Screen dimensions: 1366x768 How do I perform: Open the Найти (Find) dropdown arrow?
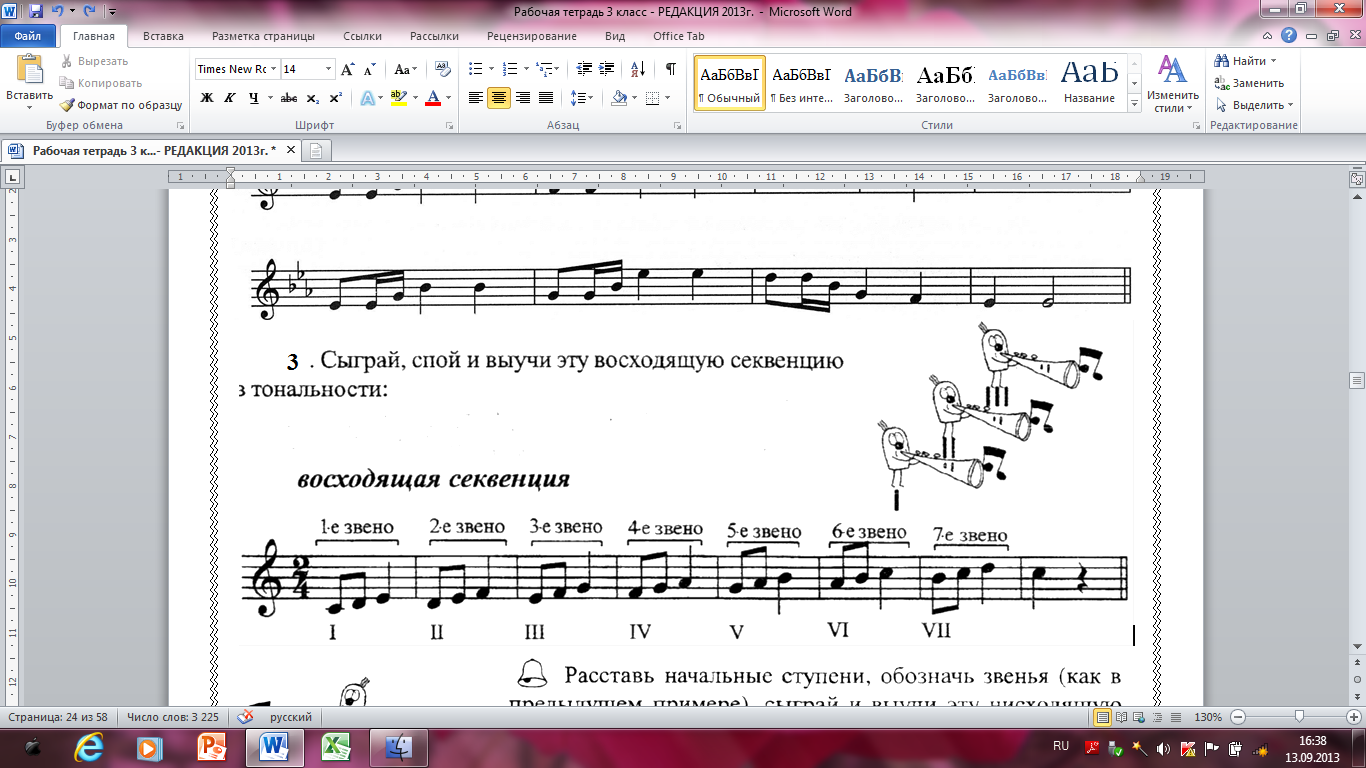[1274, 62]
